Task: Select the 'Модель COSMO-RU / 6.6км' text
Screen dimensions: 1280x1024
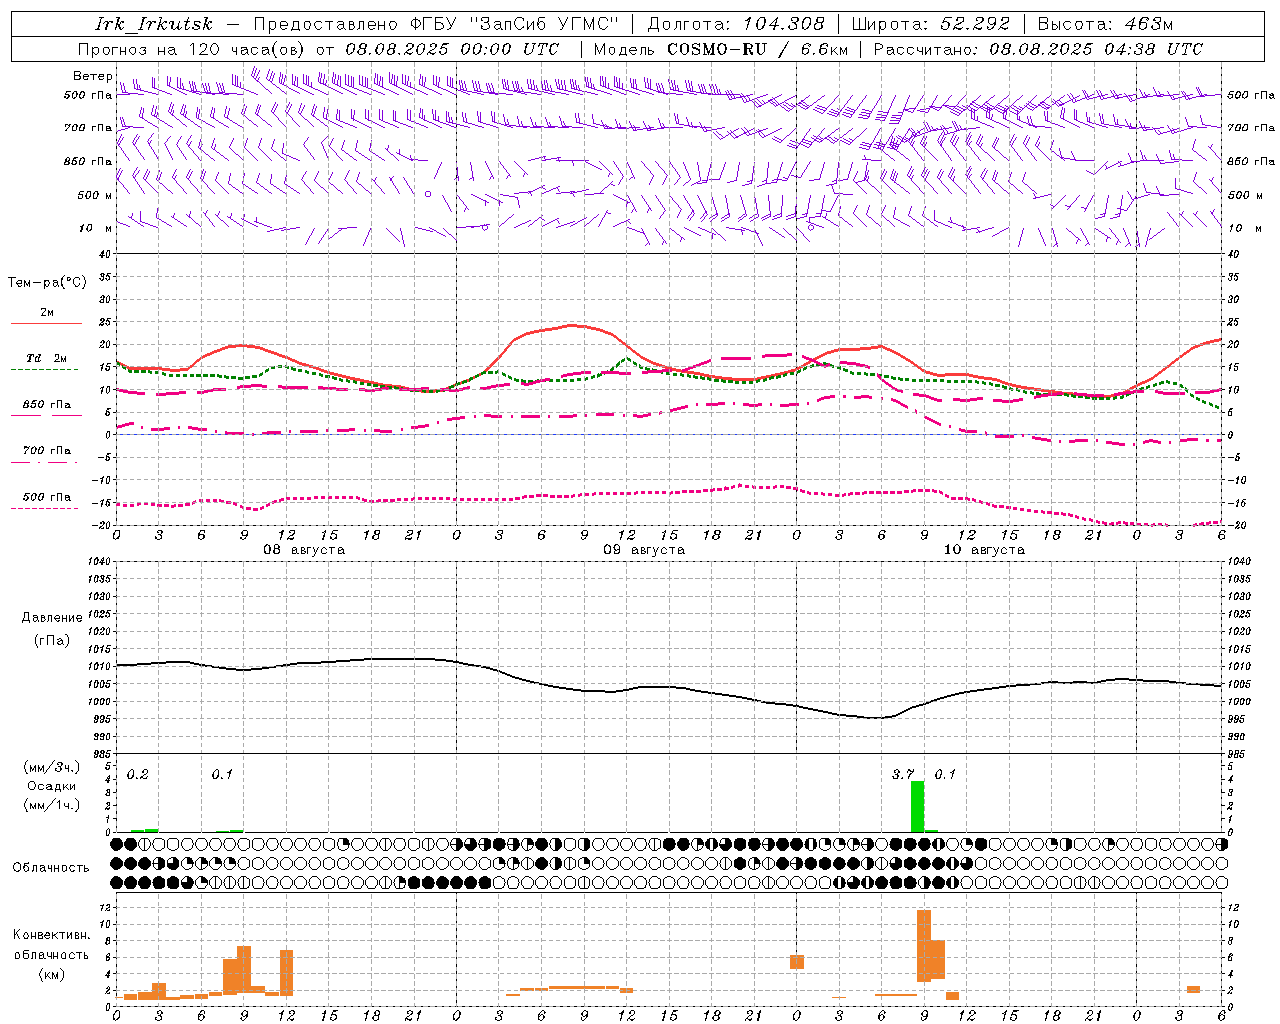Action: pos(721,49)
